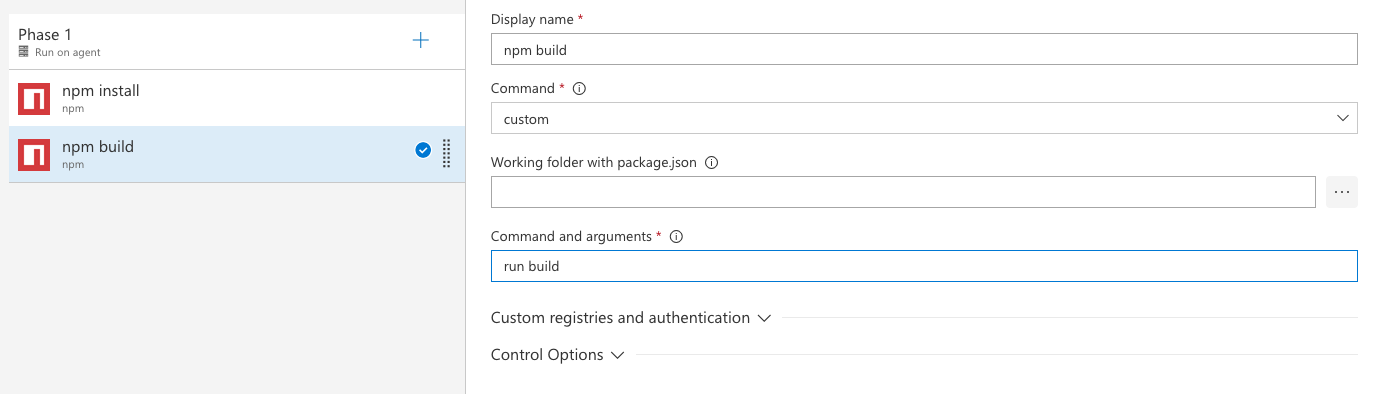This screenshot has width=1377, height=394.
Task: Click the npm icon beside npm build
Action: [x=34, y=155]
